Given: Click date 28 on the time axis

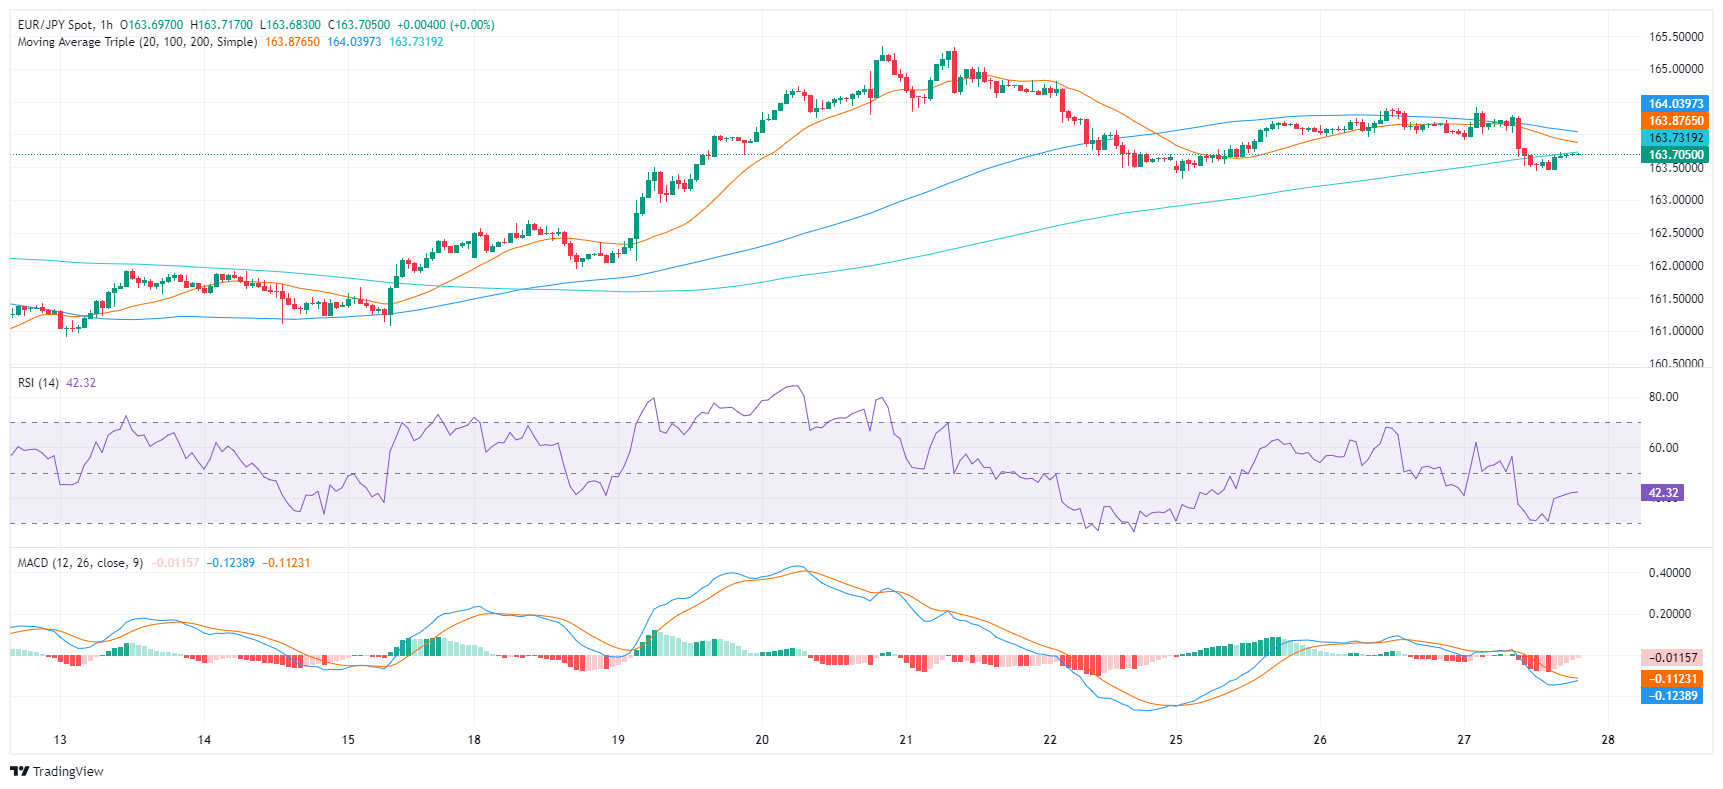Looking at the screenshot, I should [1608, 740].
